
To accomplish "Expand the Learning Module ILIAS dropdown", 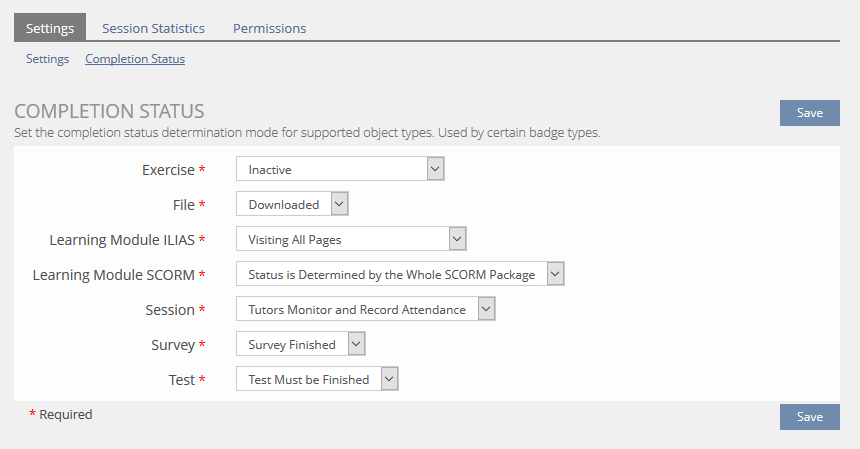I will [351, 239].
